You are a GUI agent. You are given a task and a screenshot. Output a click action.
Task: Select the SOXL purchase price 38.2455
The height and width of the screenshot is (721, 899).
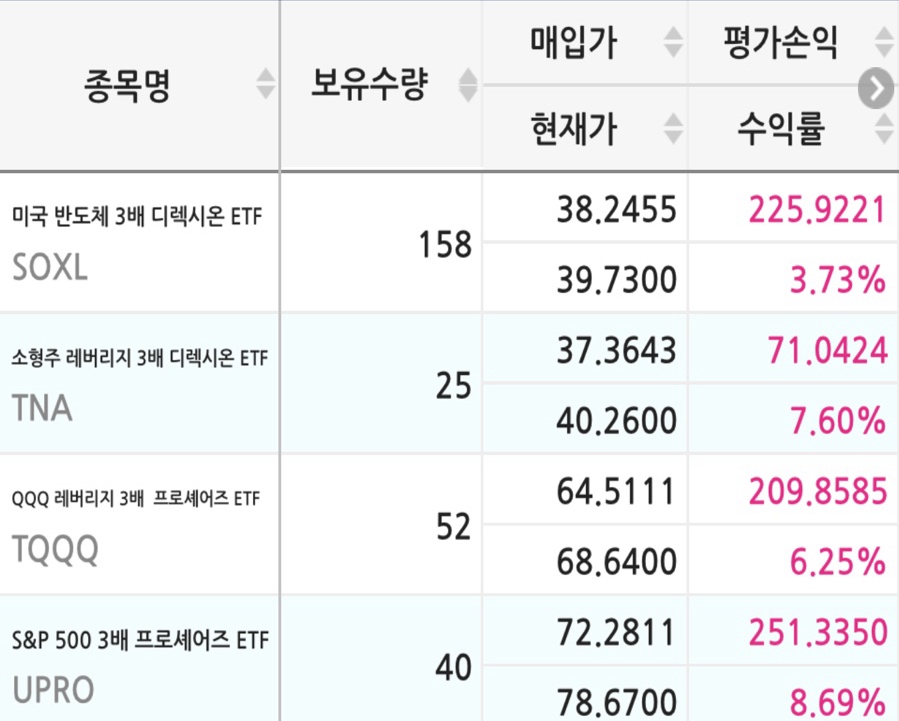(617, 209)
